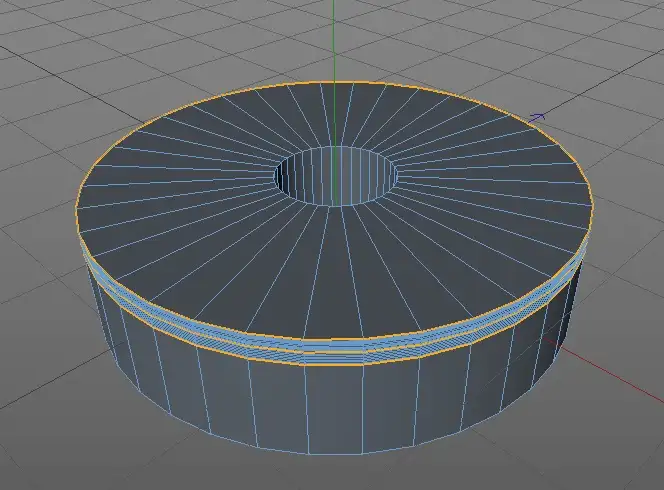Screen dimensions: 664x490
Task: Select the green vertical Y-axis line
Action: (x=334, y=102)
